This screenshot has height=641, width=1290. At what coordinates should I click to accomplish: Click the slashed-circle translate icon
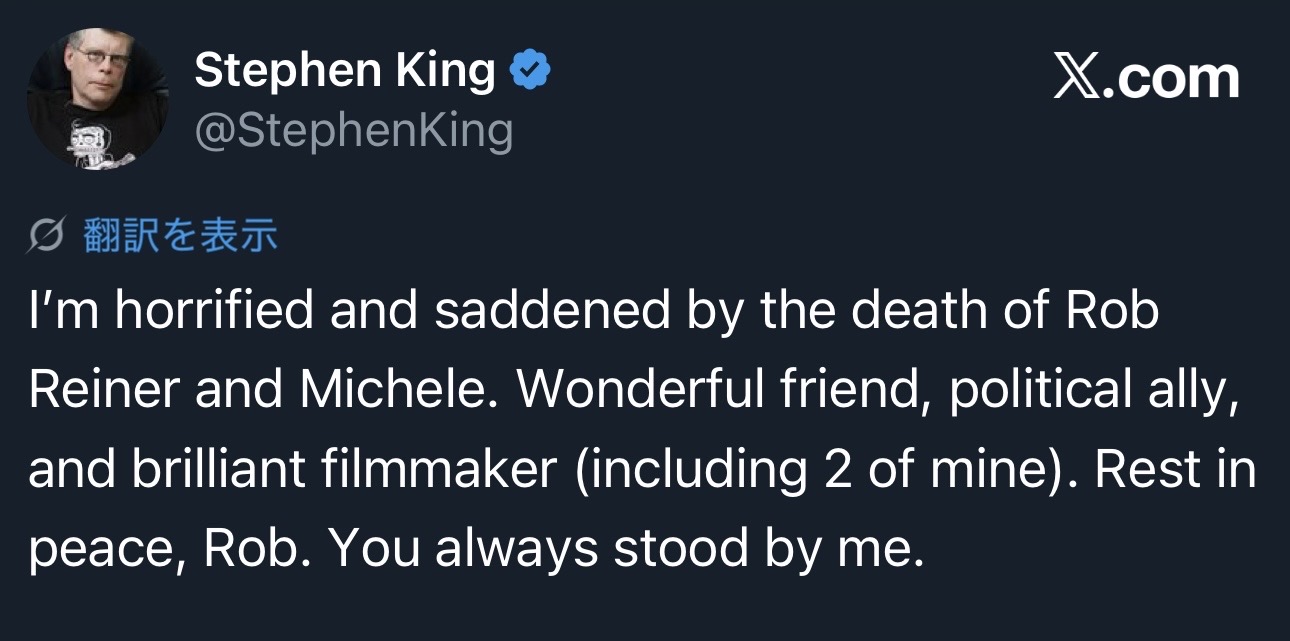pyautogui.click(x=49, y=236)
